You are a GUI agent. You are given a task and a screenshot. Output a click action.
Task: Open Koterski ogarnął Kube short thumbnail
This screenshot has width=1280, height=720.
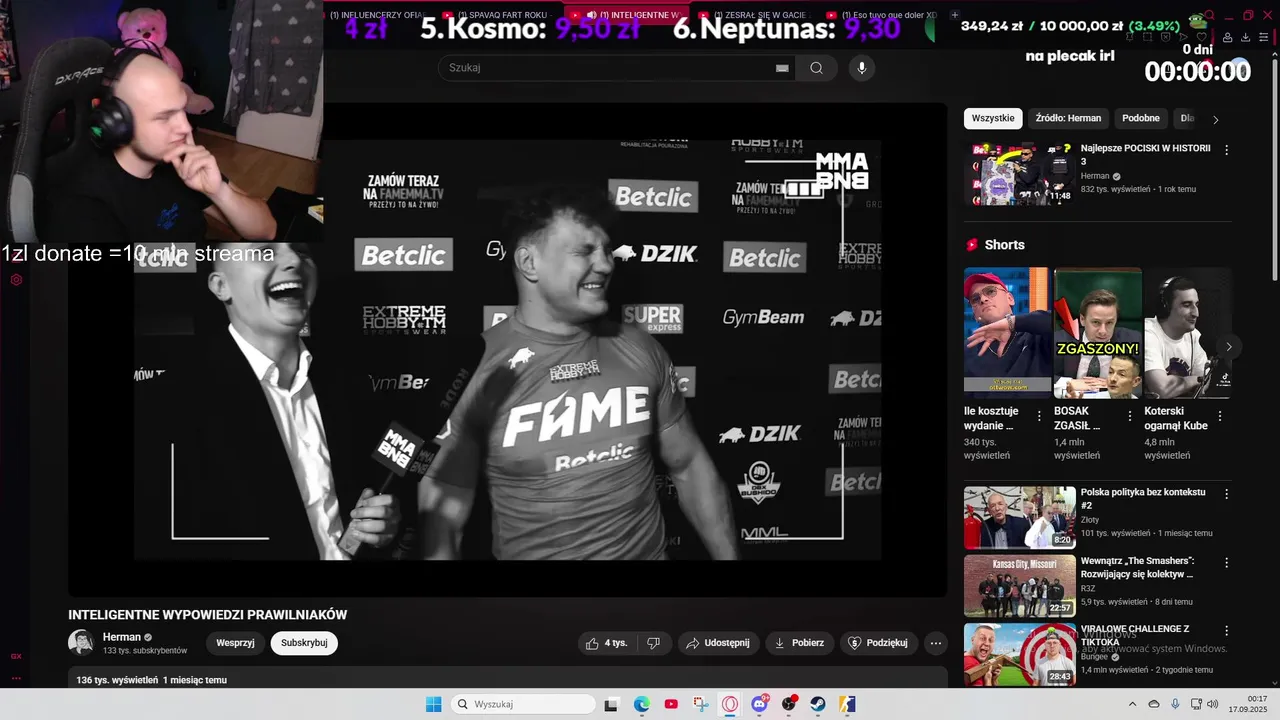[1187, 332]
